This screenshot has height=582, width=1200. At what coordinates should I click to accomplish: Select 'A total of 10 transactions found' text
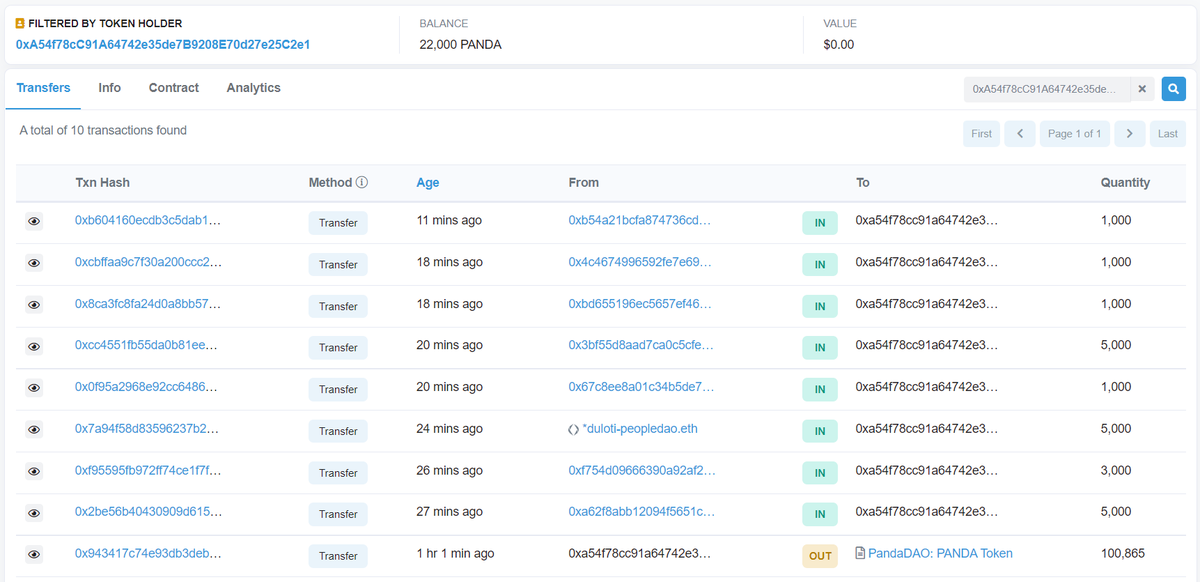point(103,130)
